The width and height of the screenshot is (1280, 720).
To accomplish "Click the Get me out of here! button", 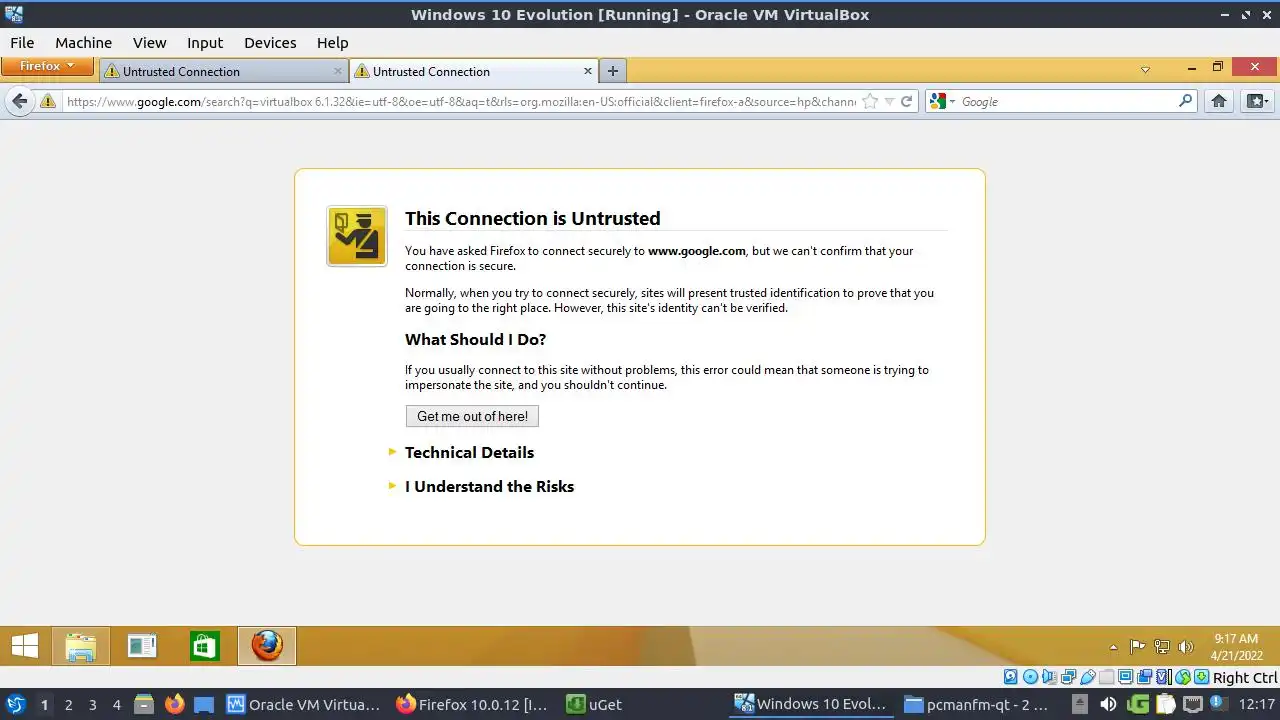I will point(472,416).
